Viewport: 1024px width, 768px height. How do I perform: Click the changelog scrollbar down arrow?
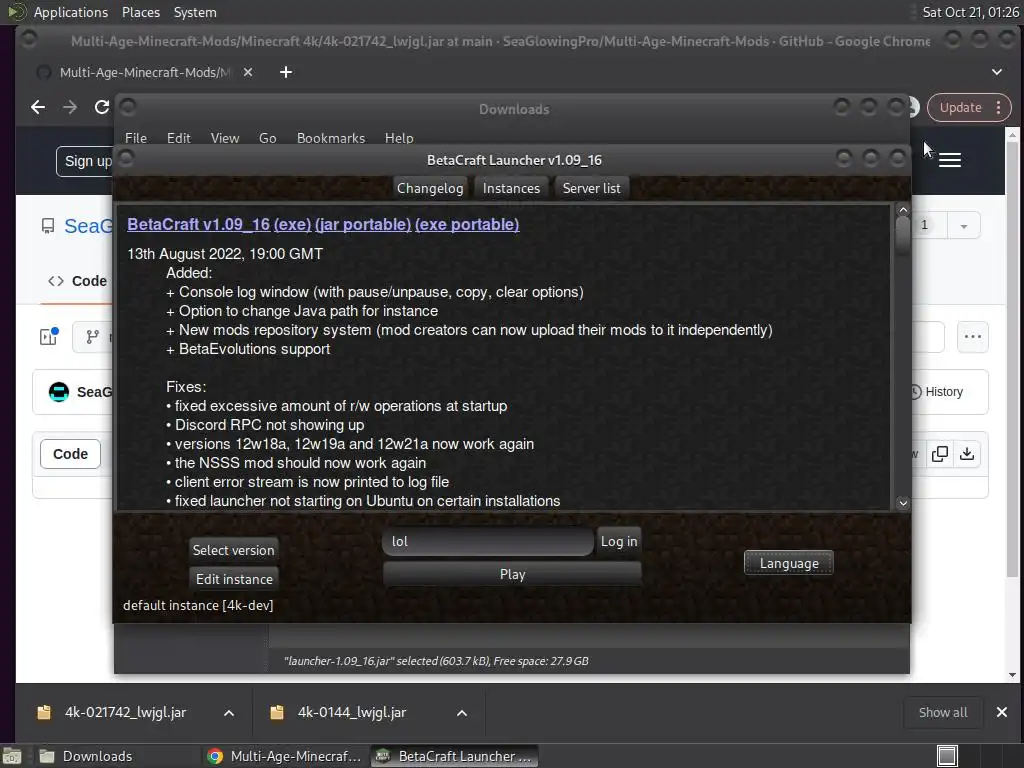[903, 503]
